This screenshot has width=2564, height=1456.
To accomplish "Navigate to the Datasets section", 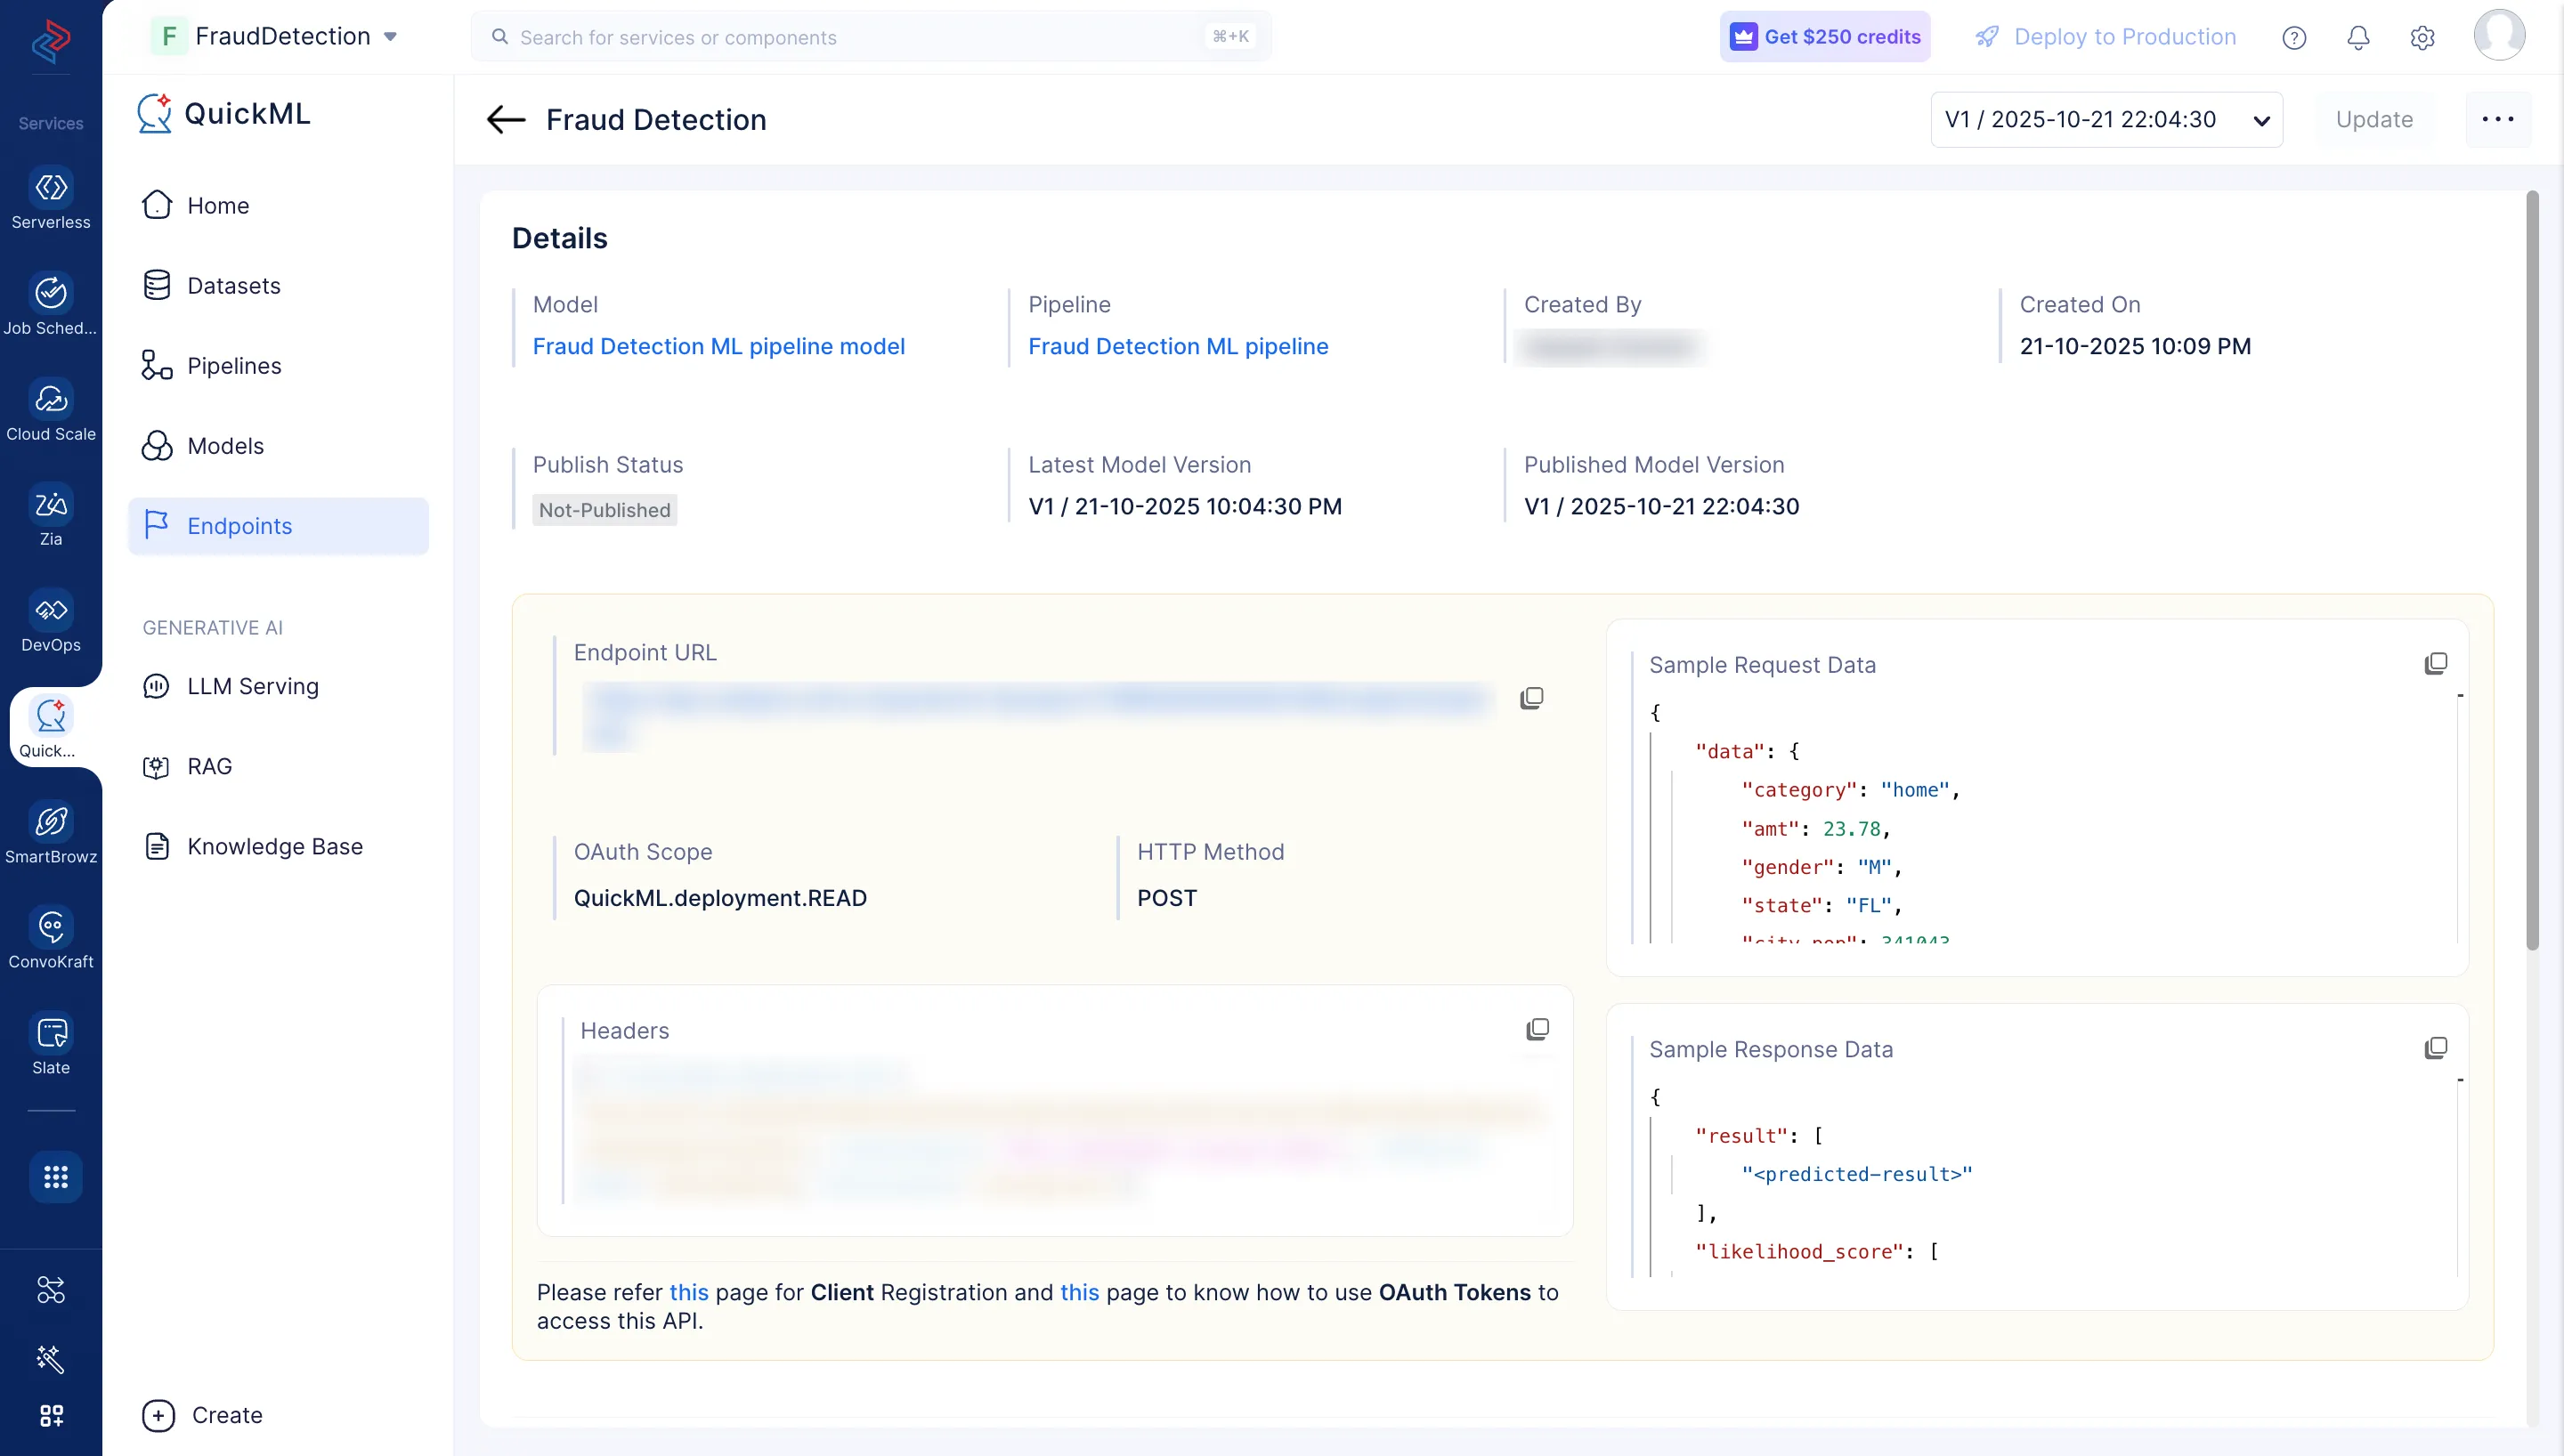I will click(233, 286).
